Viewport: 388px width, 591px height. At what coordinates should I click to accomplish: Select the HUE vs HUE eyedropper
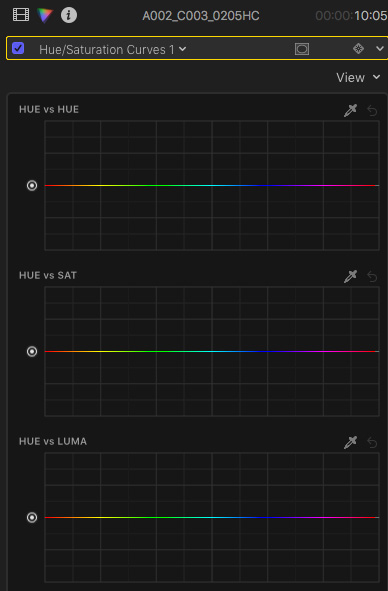coord(350,110)
